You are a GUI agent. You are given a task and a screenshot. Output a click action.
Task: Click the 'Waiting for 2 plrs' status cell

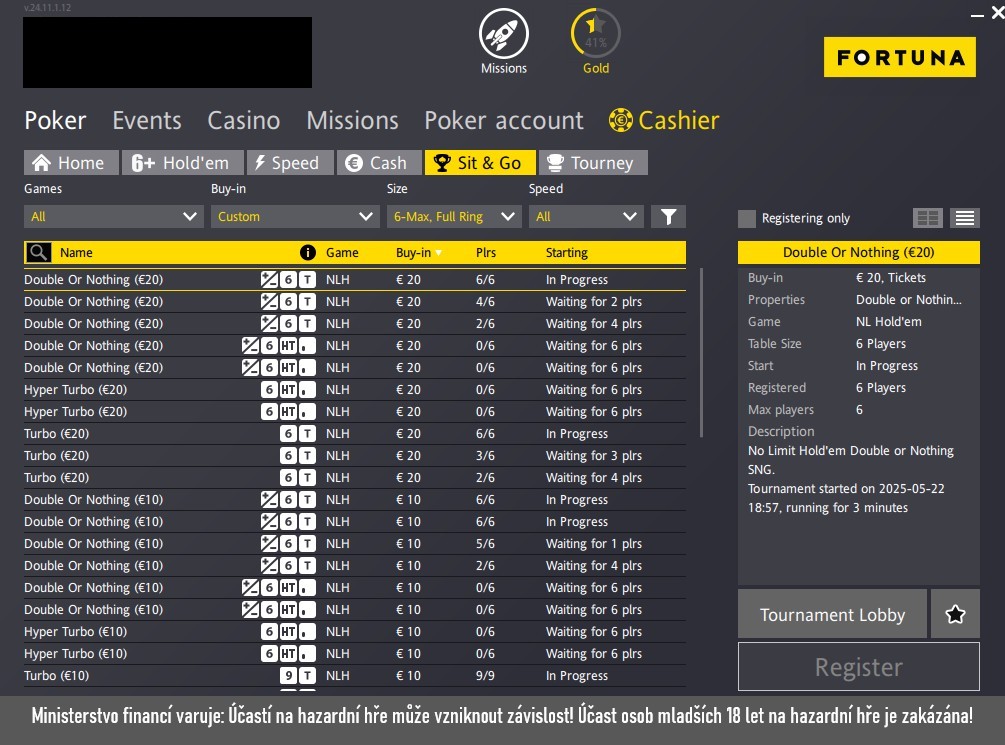tap(594, 302)
